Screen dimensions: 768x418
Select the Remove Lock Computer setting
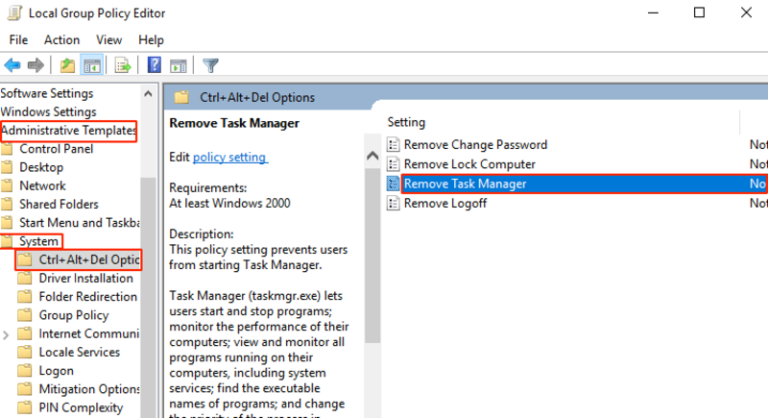[469, 164]
